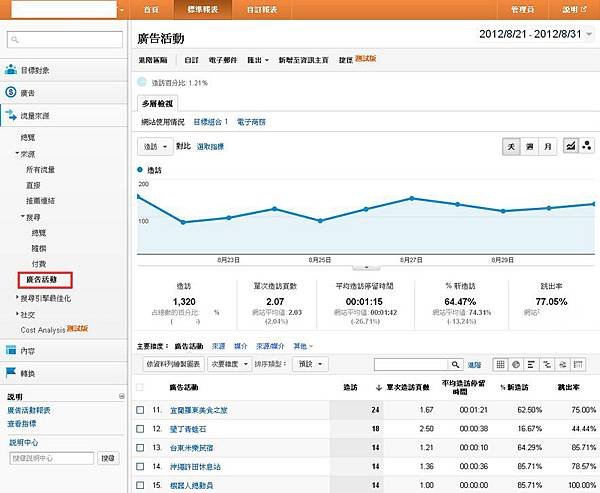Open the 目標對象 audience section icon
This screenshot has width=600, height=493.
11,70
